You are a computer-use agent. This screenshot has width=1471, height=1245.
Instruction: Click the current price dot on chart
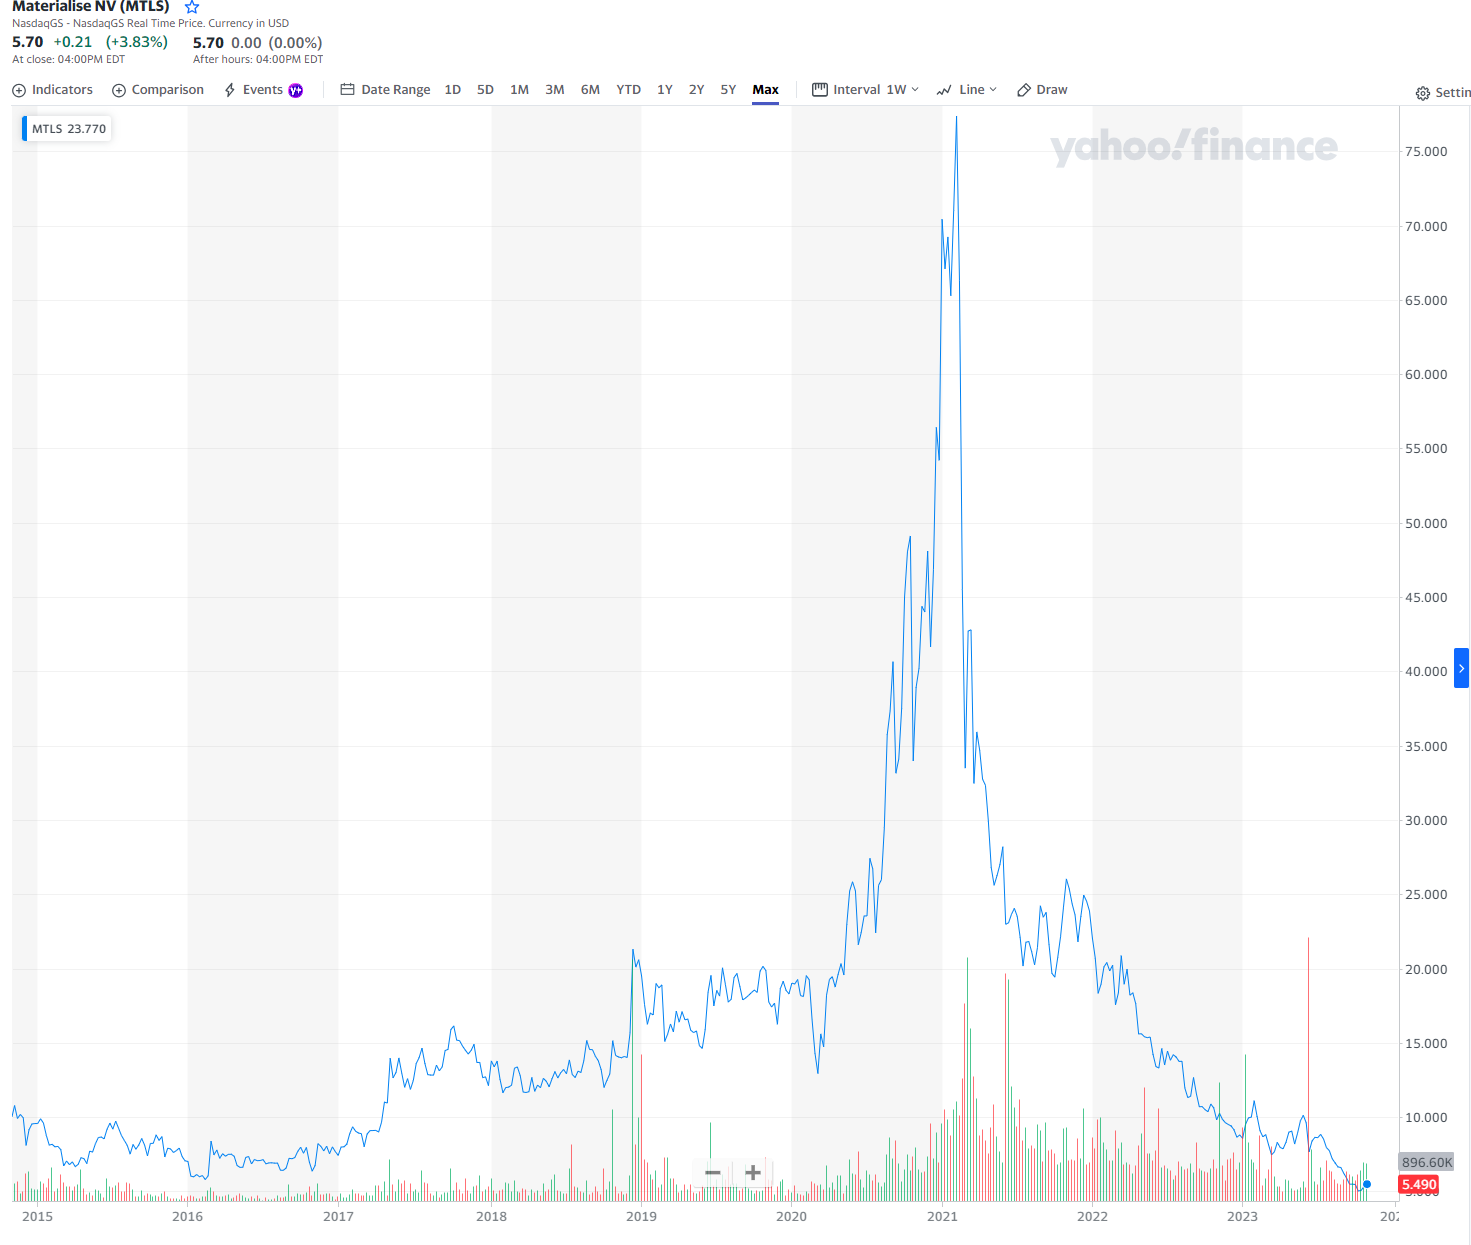pos(1367,1184)
